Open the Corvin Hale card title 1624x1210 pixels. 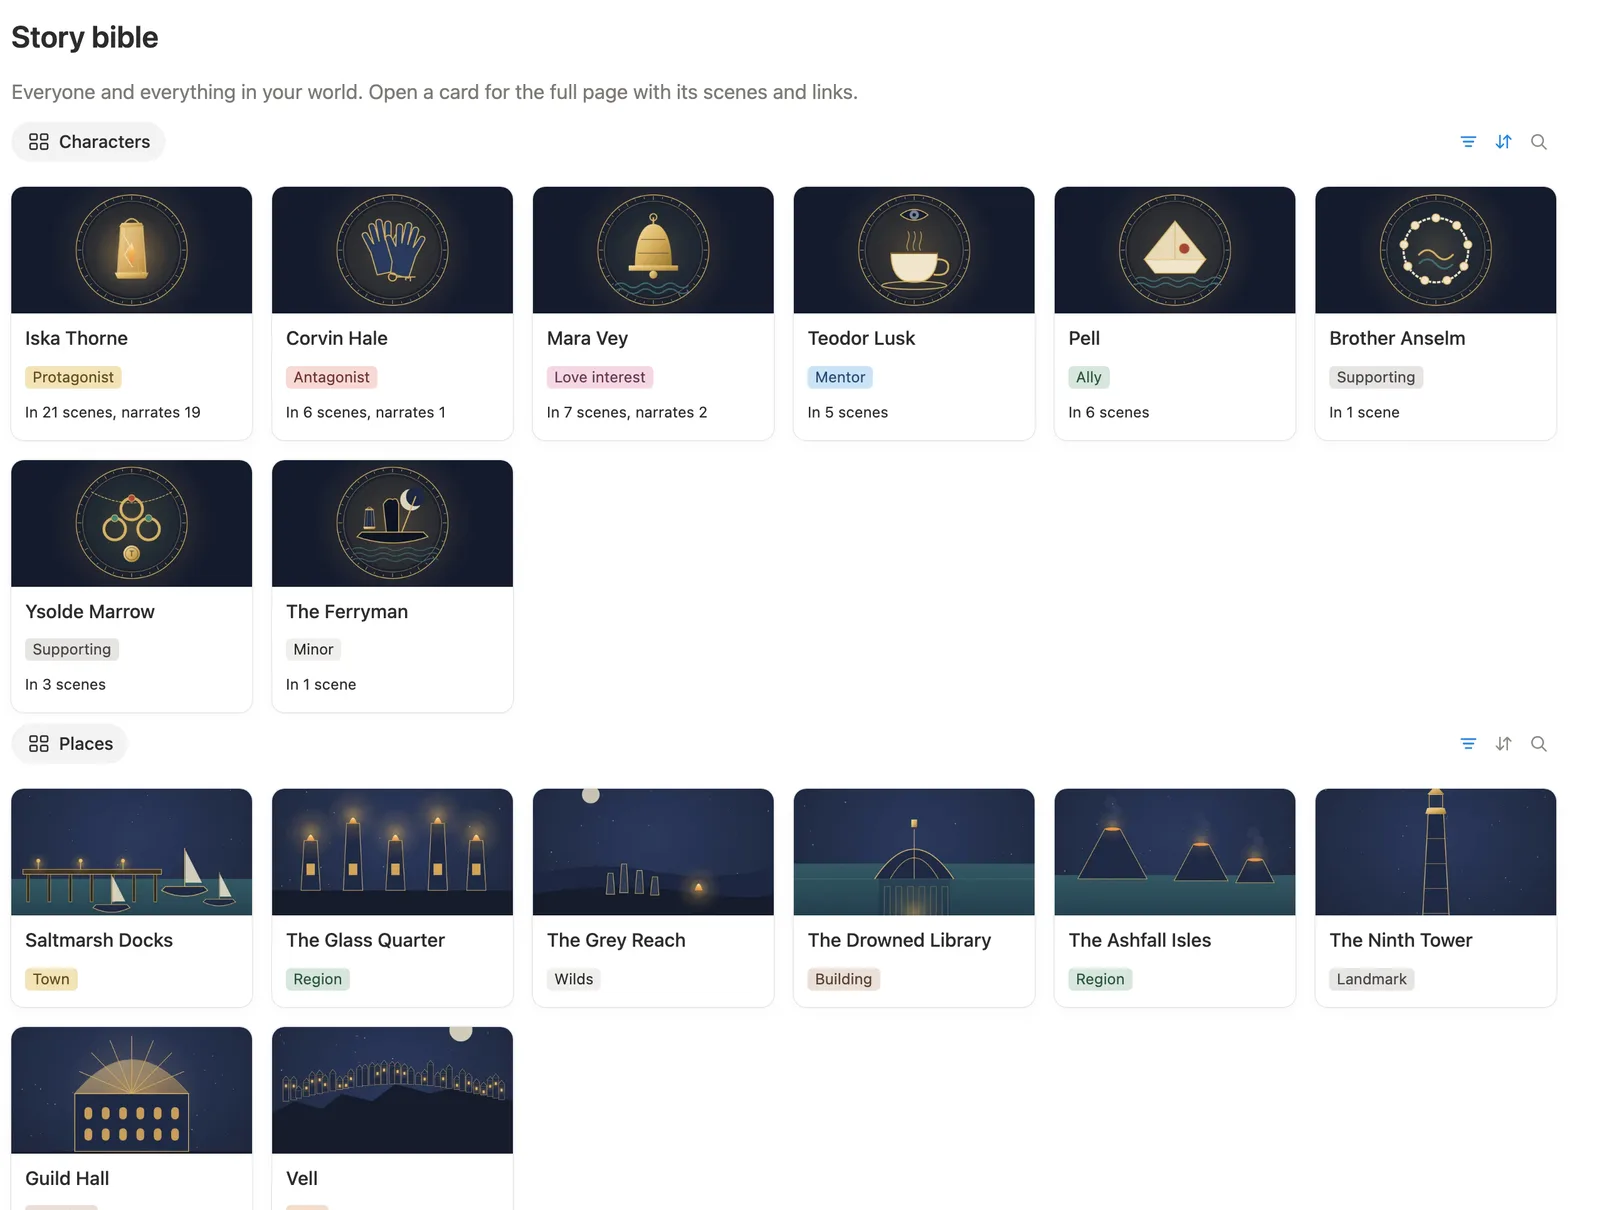point(337,338)
